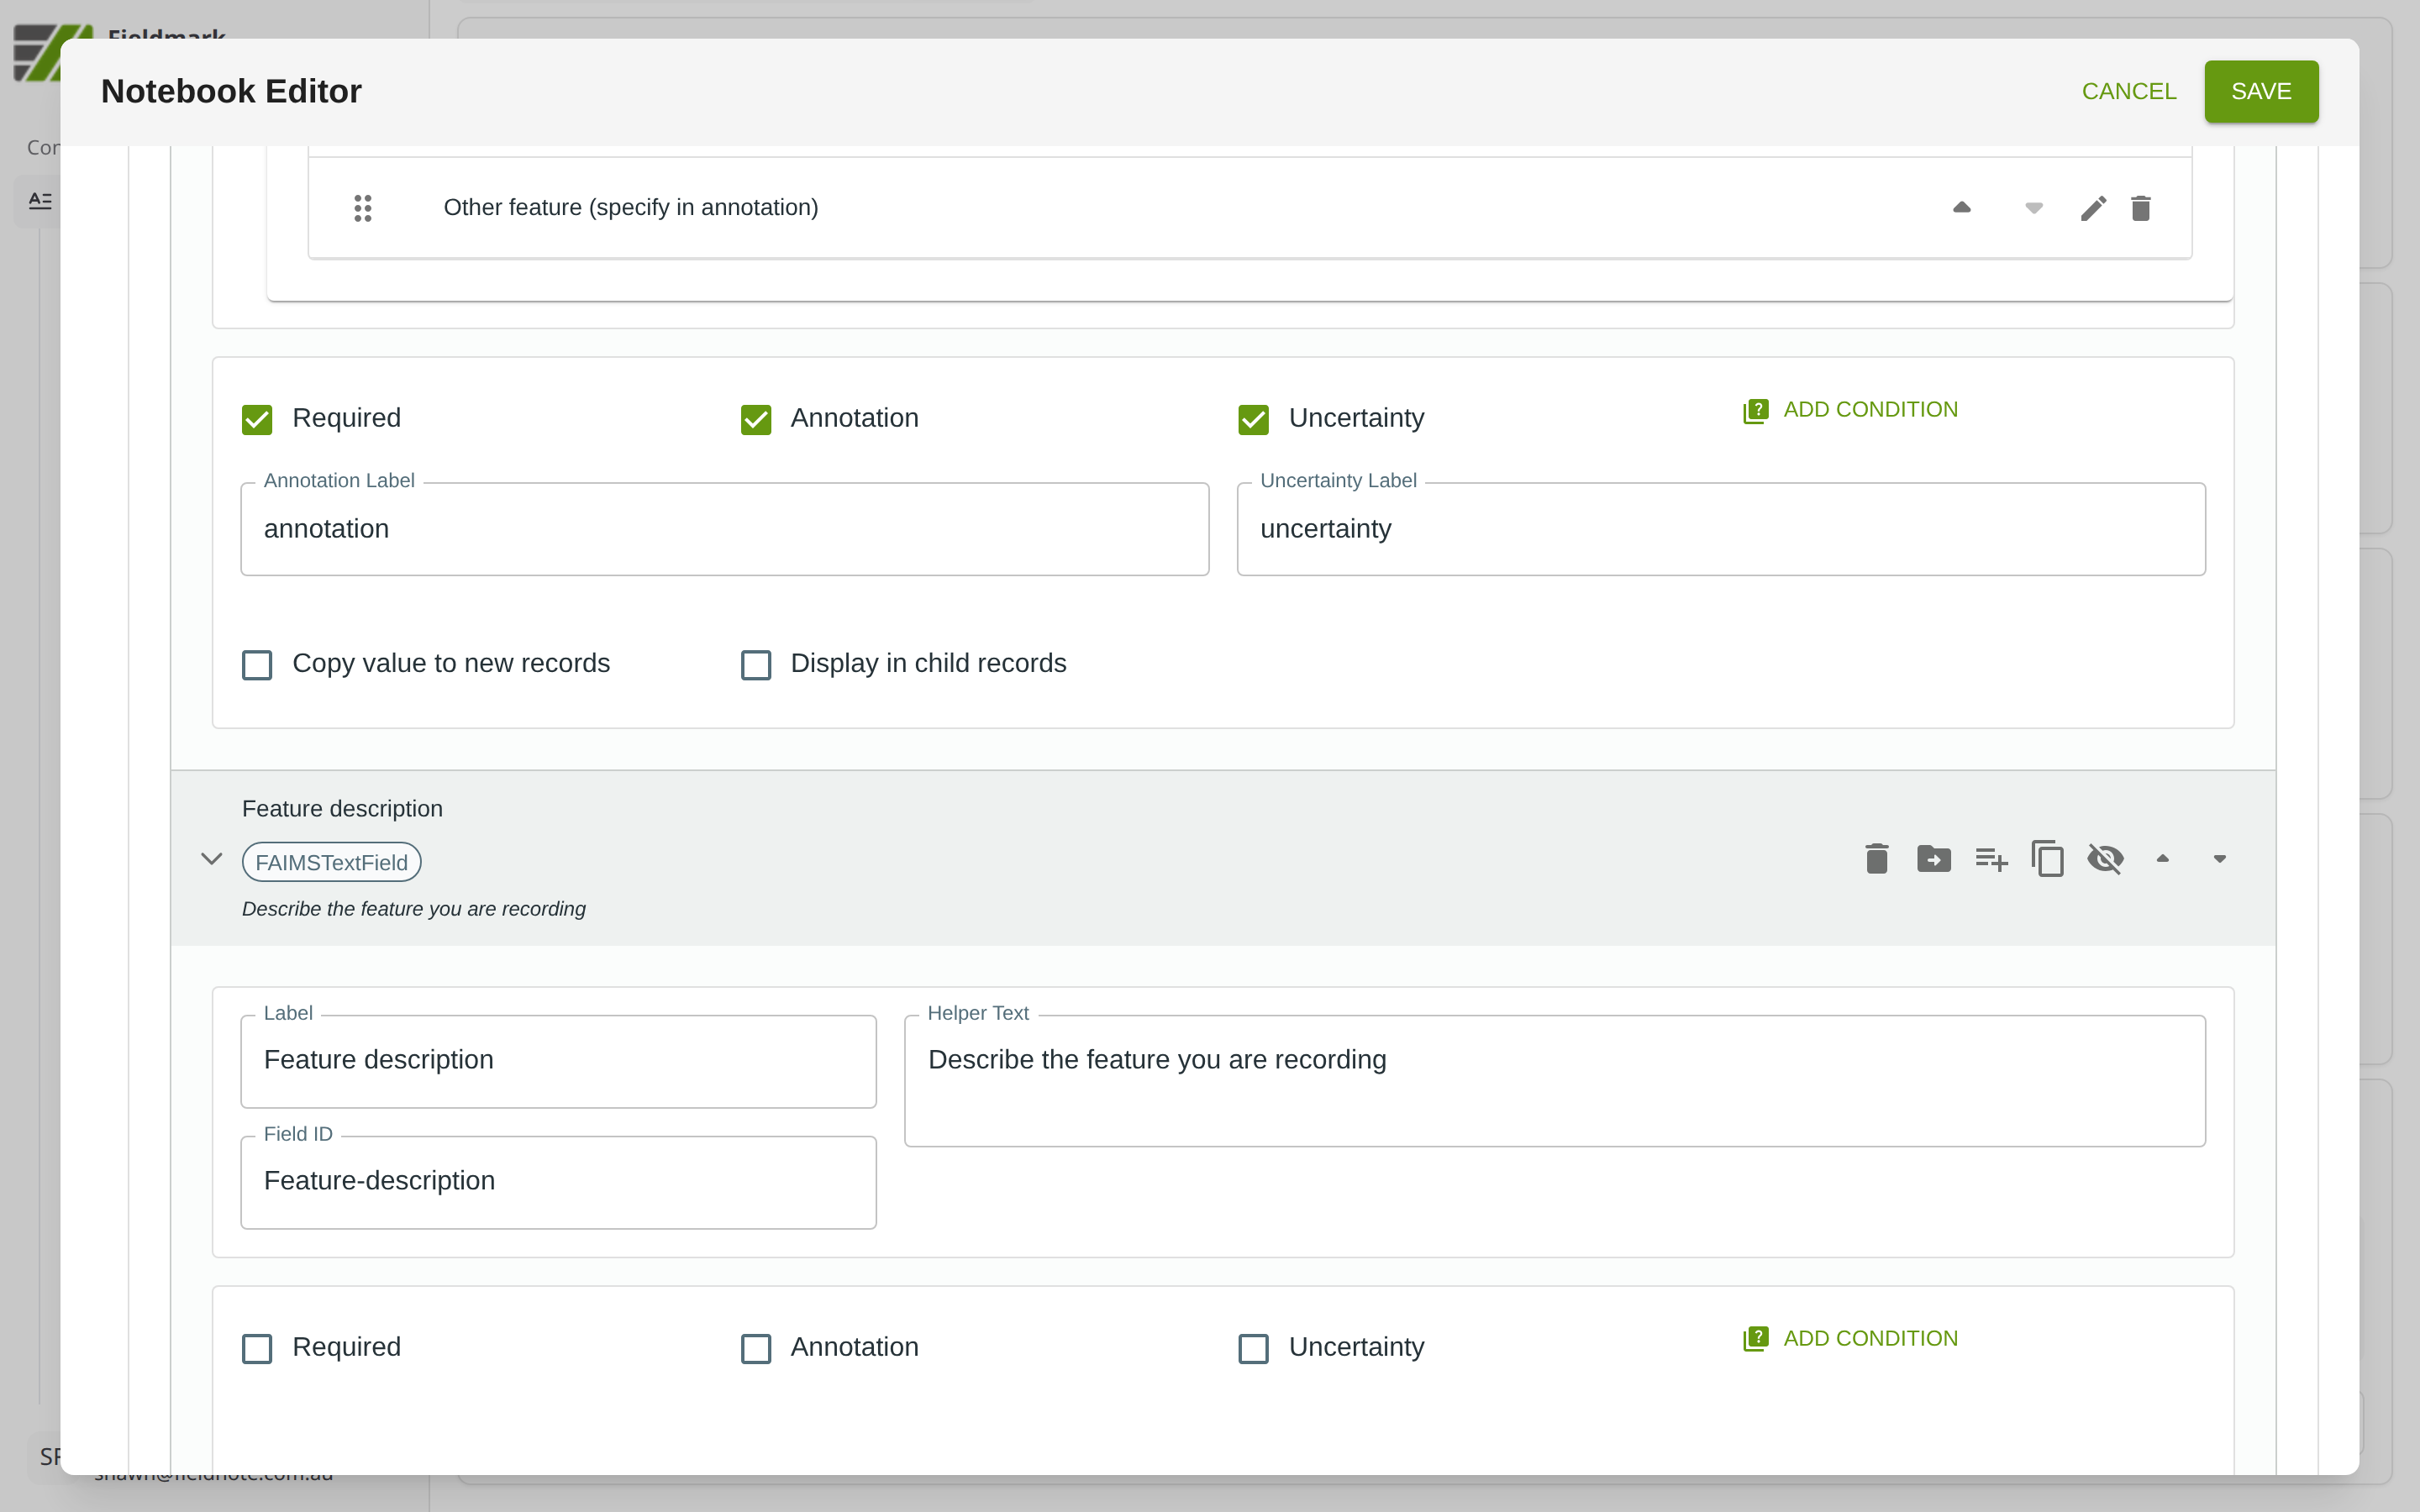Duplicate the Feature description field
The height and width of the screenshot is (1512, 2420).
tap(2047, 859)
